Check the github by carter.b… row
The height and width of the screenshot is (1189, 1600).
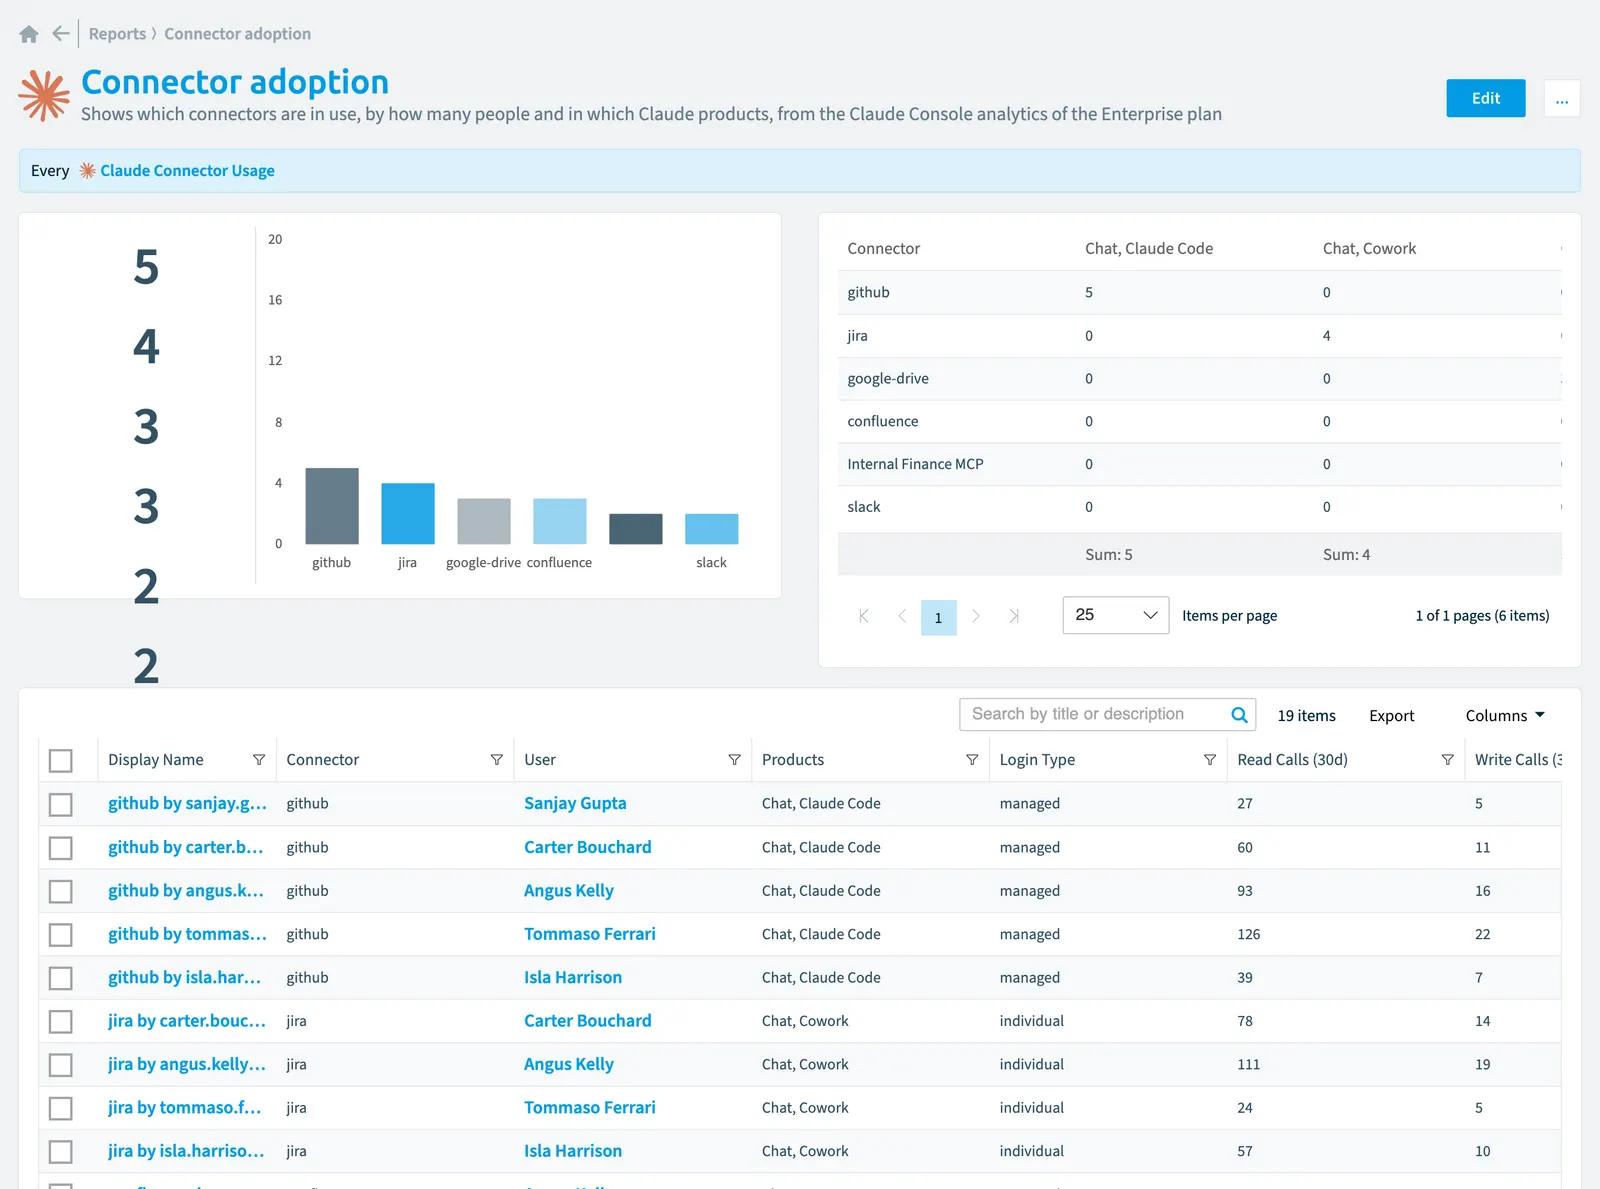pyautogui.click(x=61, y=848)
